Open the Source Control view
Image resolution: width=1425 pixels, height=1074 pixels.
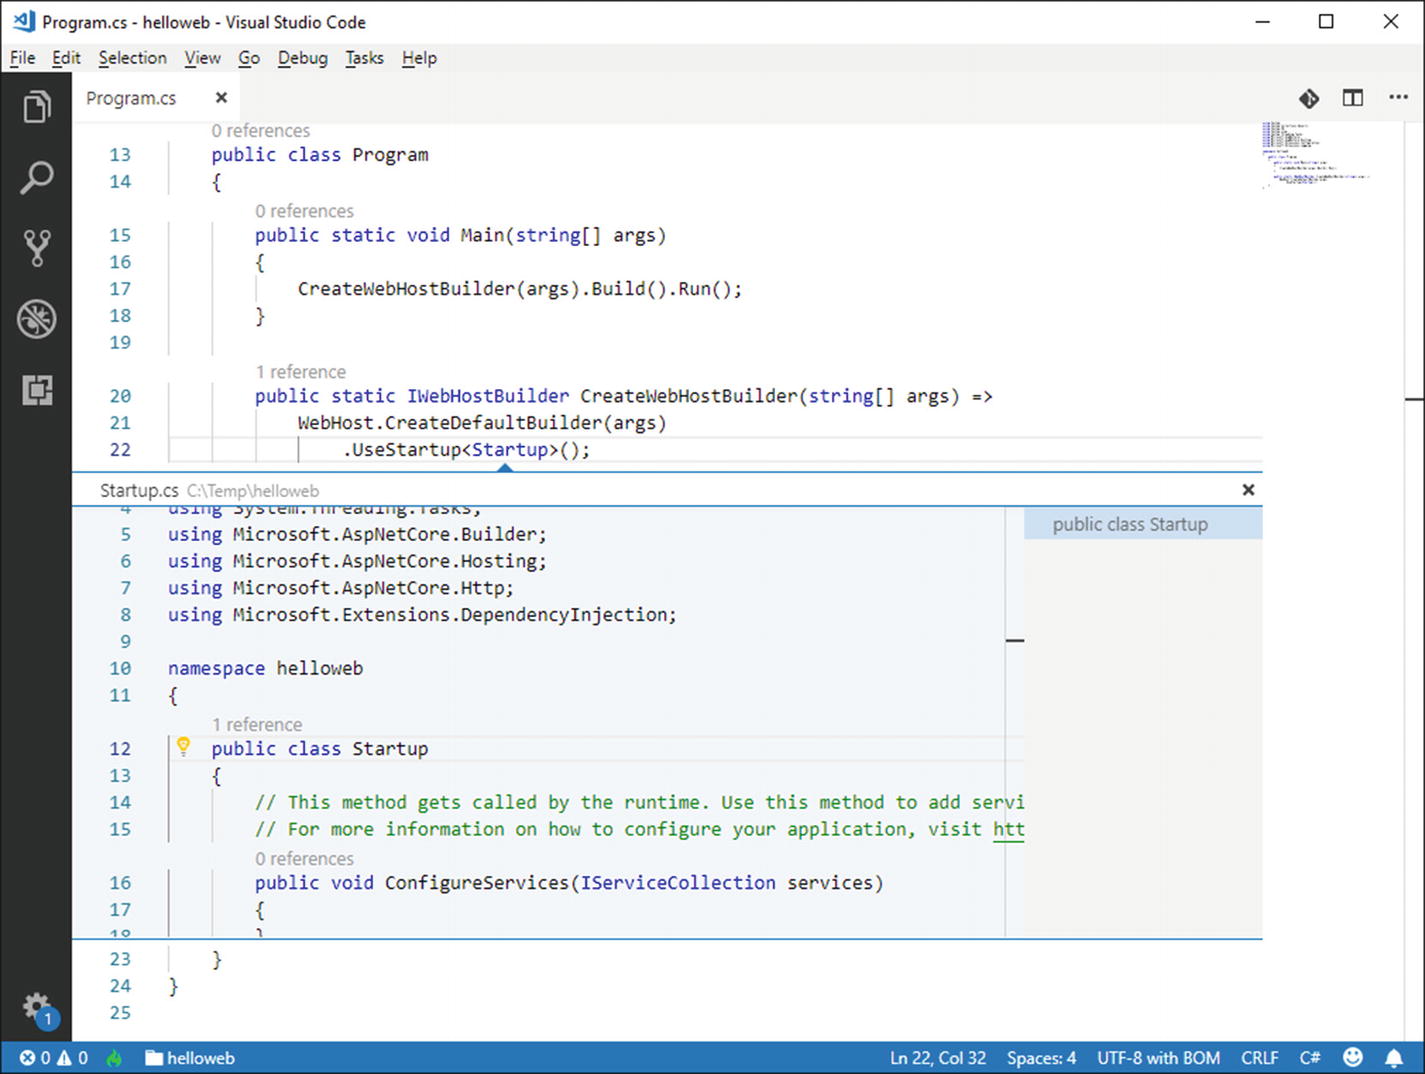pyautogui.click(x=37, y=248)
